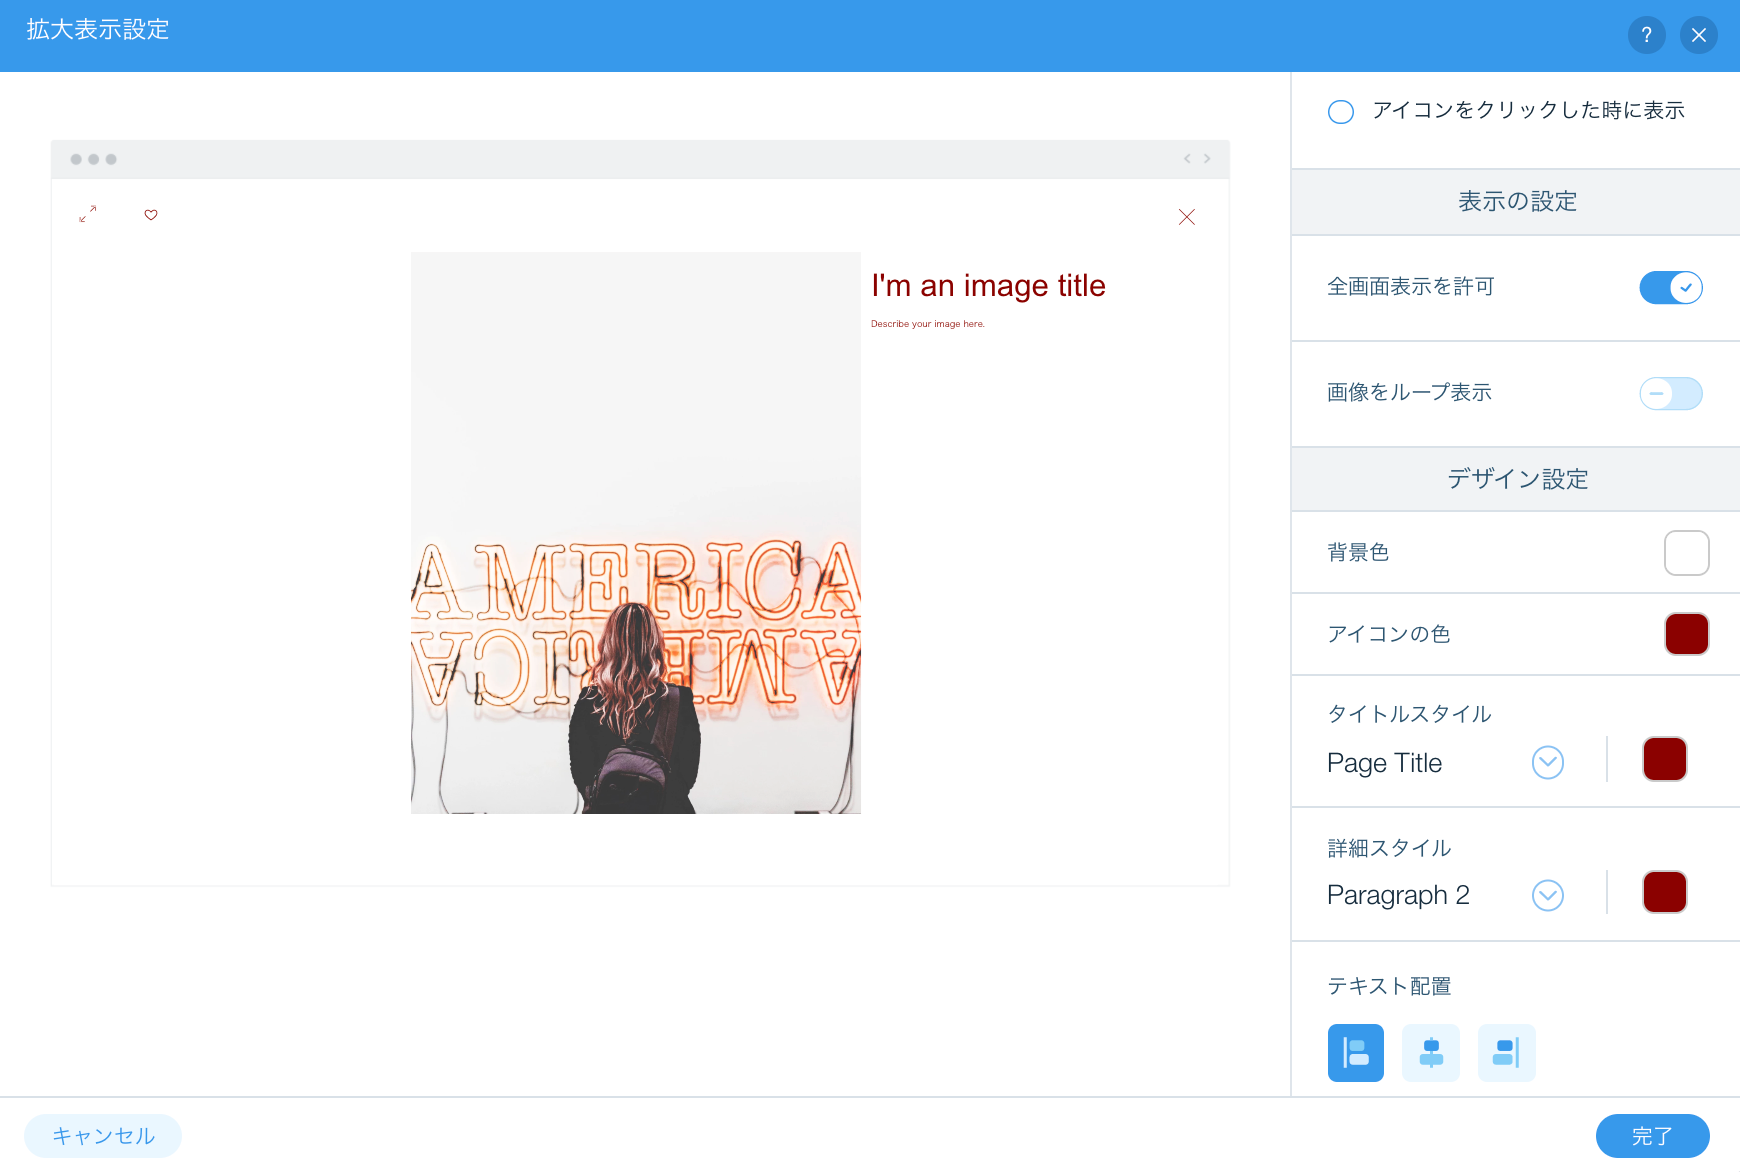
Task: Click the preview browser forward arrow
Action: [1207, 159]
